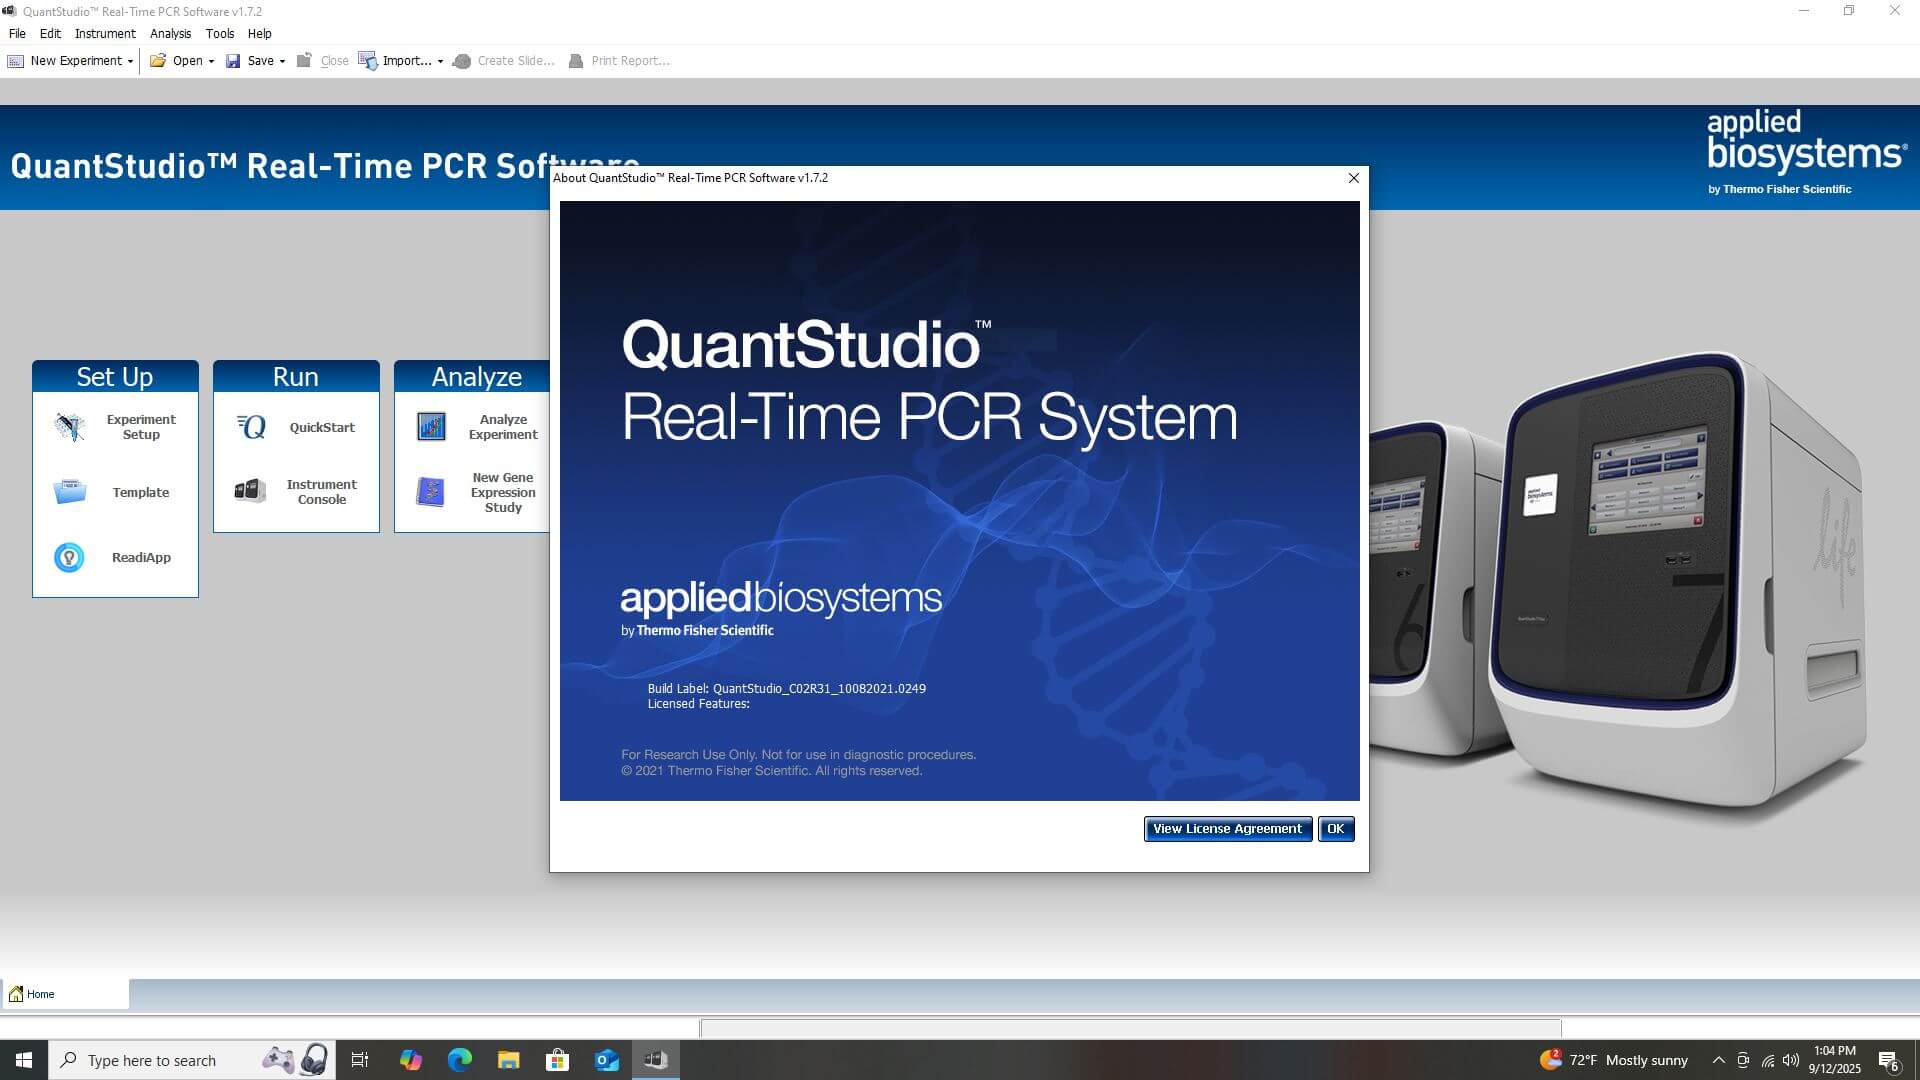Screen dimensions: 1920x1080
Task: Click the QuickStart icon
Action: 251,427
